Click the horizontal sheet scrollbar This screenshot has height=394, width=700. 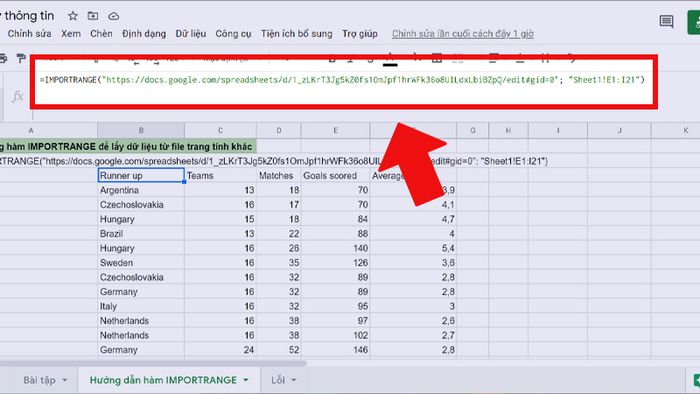[x=152, y=363]
